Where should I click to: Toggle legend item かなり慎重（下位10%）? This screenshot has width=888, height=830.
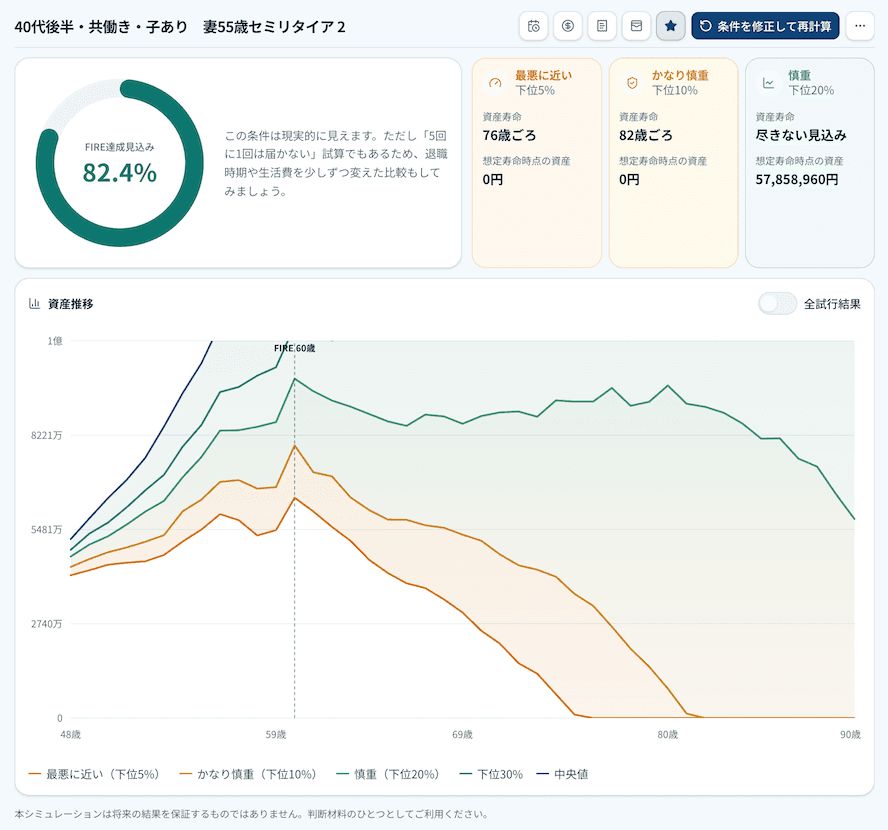(x=247, y=774)
